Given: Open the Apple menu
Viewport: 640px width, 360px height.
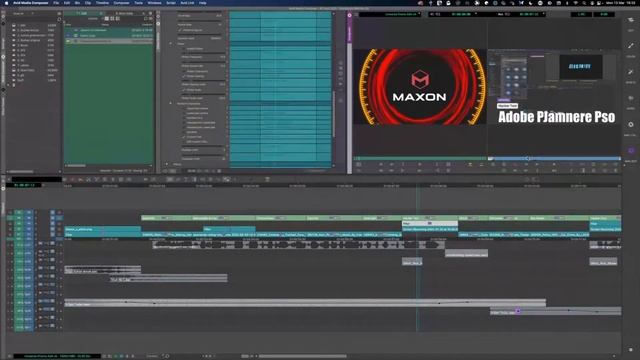Looking at the screenshot, I should click(x=6, y=3).
